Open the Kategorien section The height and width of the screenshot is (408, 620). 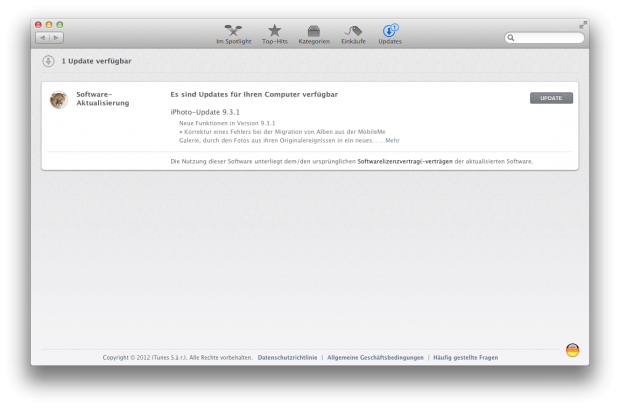(314, 34)
